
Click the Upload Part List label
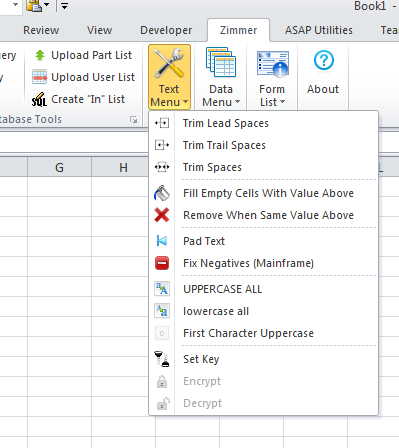coord(92,55)
